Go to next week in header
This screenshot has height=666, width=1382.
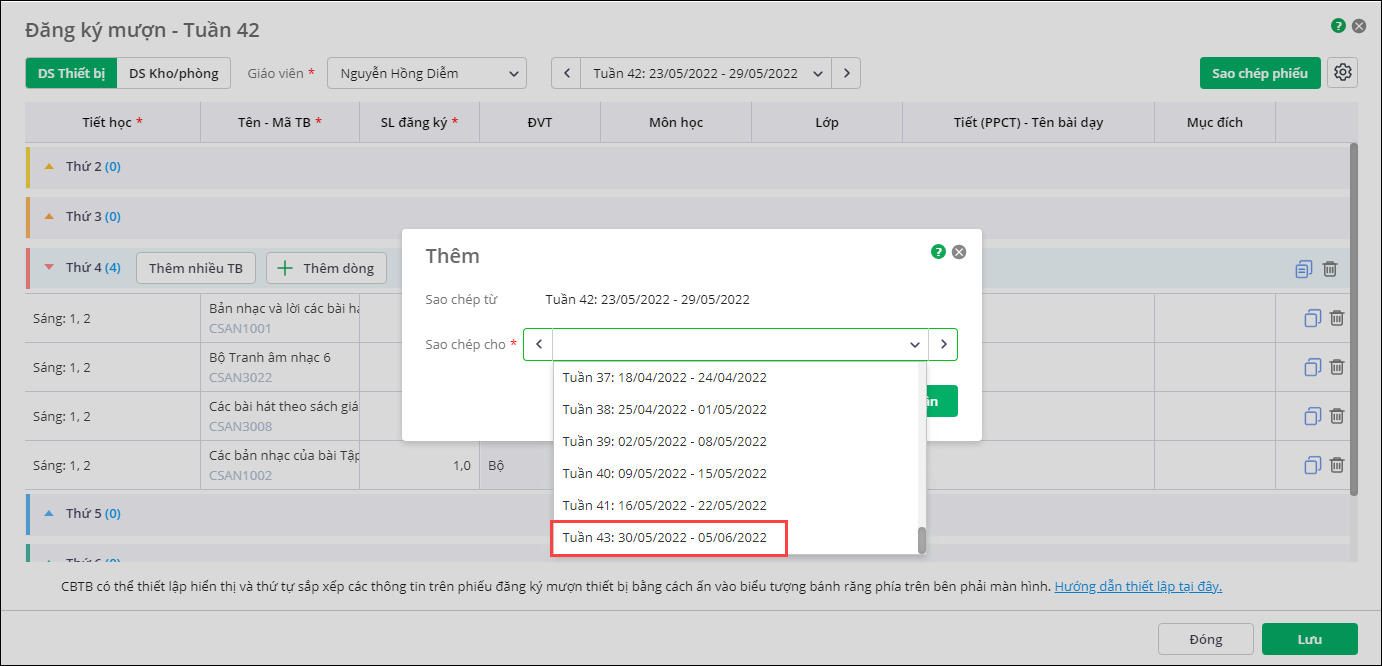[x=847, y=73]
